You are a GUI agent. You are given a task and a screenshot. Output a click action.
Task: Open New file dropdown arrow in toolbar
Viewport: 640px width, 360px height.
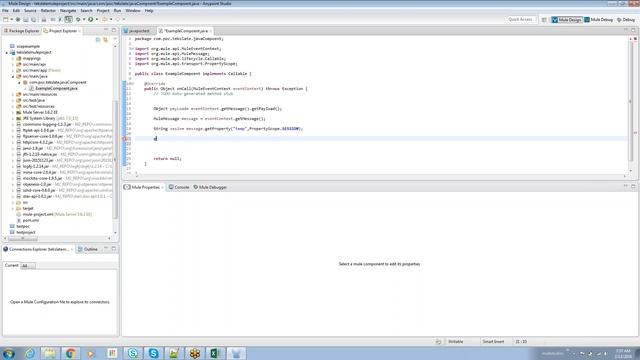[x=11, y=19]
